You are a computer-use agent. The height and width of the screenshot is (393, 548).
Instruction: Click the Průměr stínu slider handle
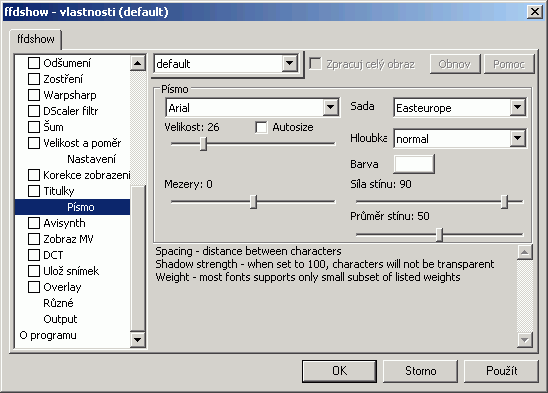[440, 235]
